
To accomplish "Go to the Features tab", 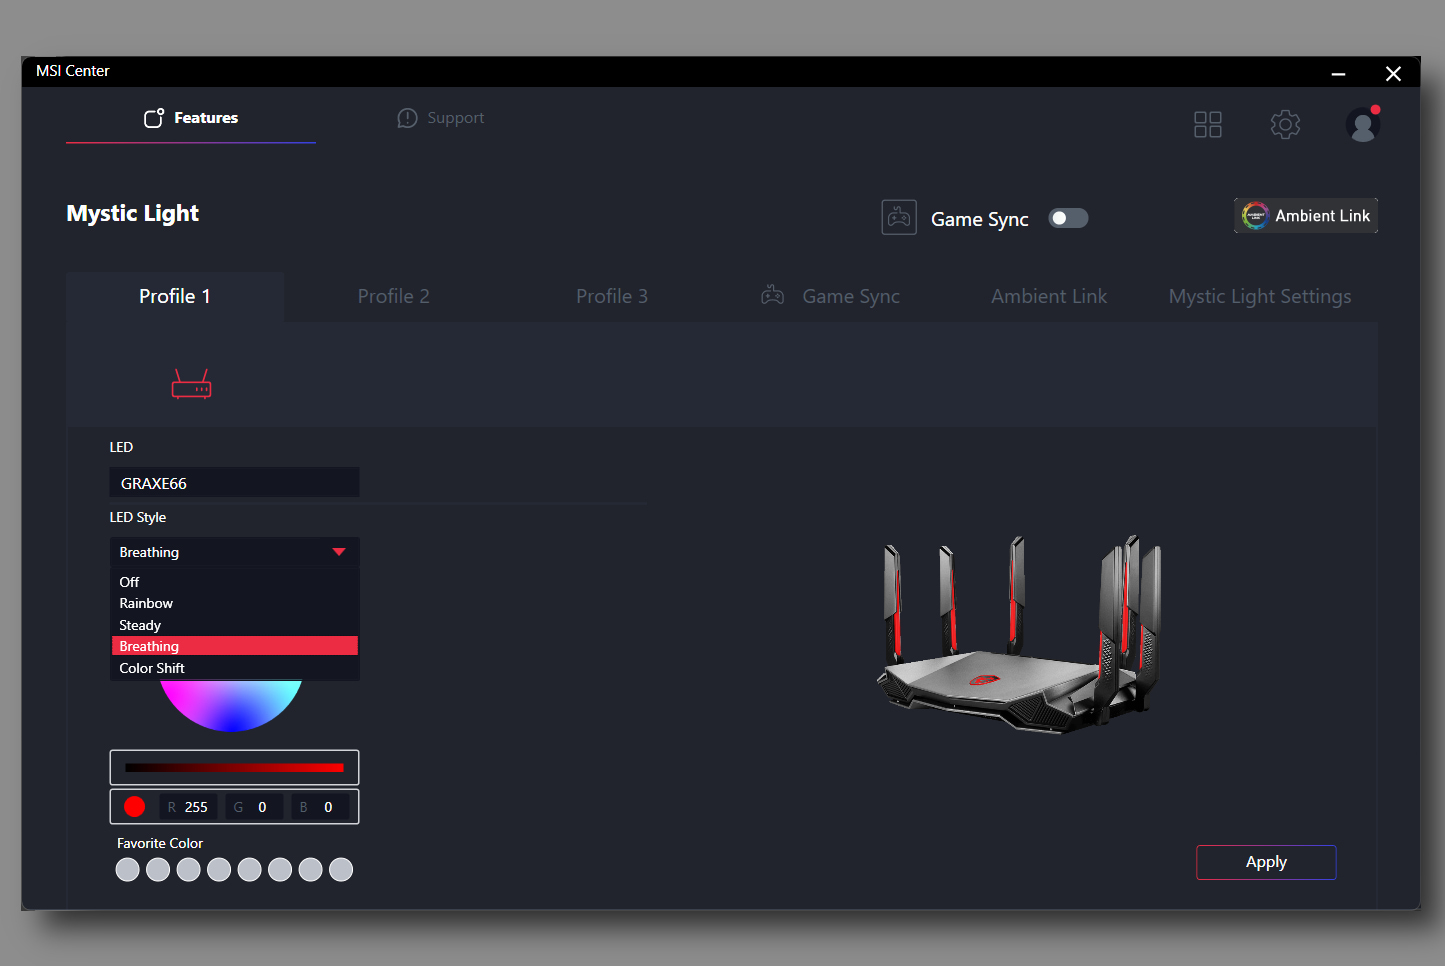I will 191,118.
